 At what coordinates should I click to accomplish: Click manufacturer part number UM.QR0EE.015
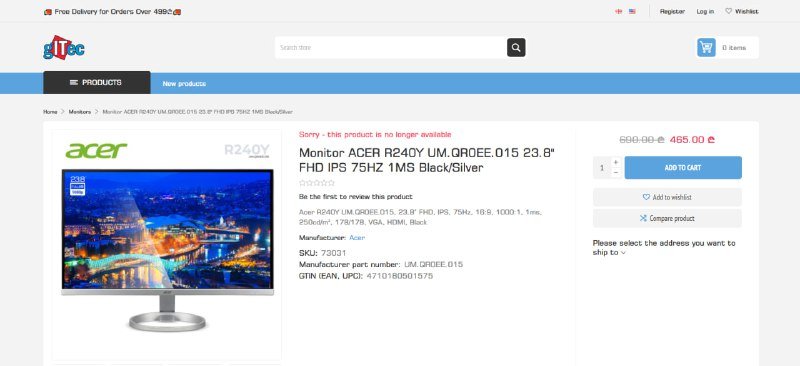[434, 264]
